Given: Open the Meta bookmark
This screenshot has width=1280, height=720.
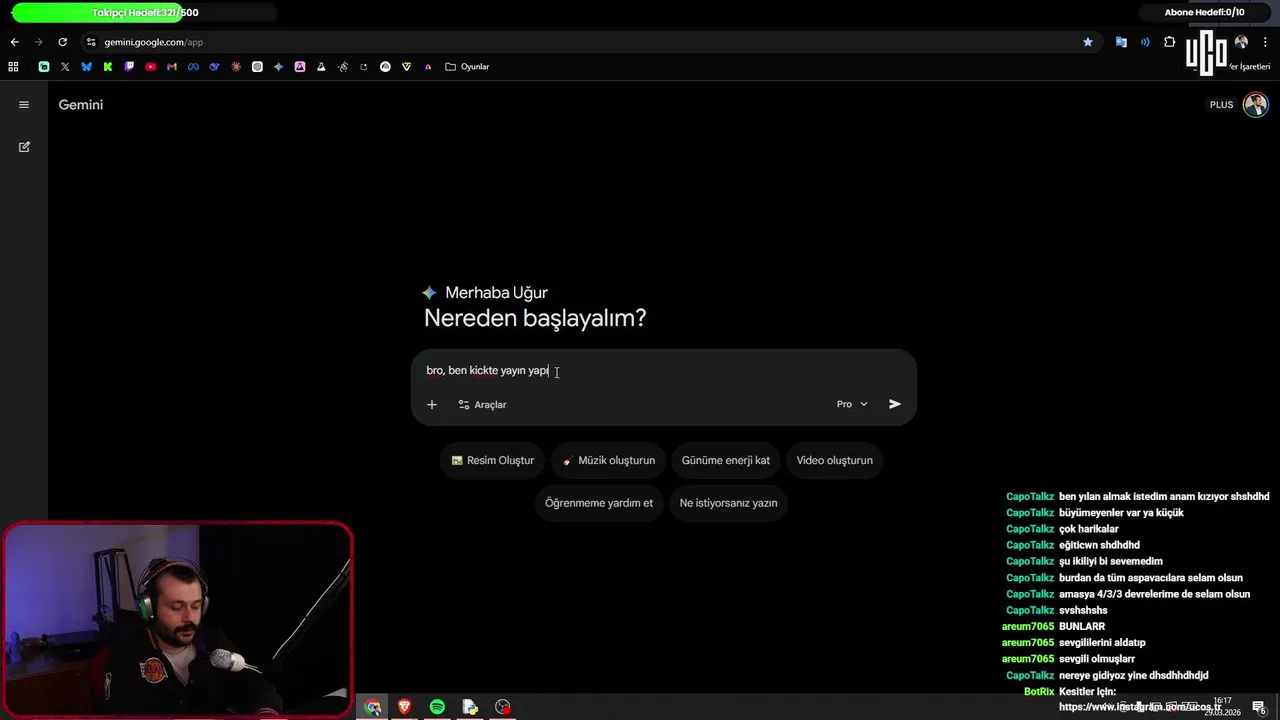Looking at the screenshot, I should (x=193, y=67).
